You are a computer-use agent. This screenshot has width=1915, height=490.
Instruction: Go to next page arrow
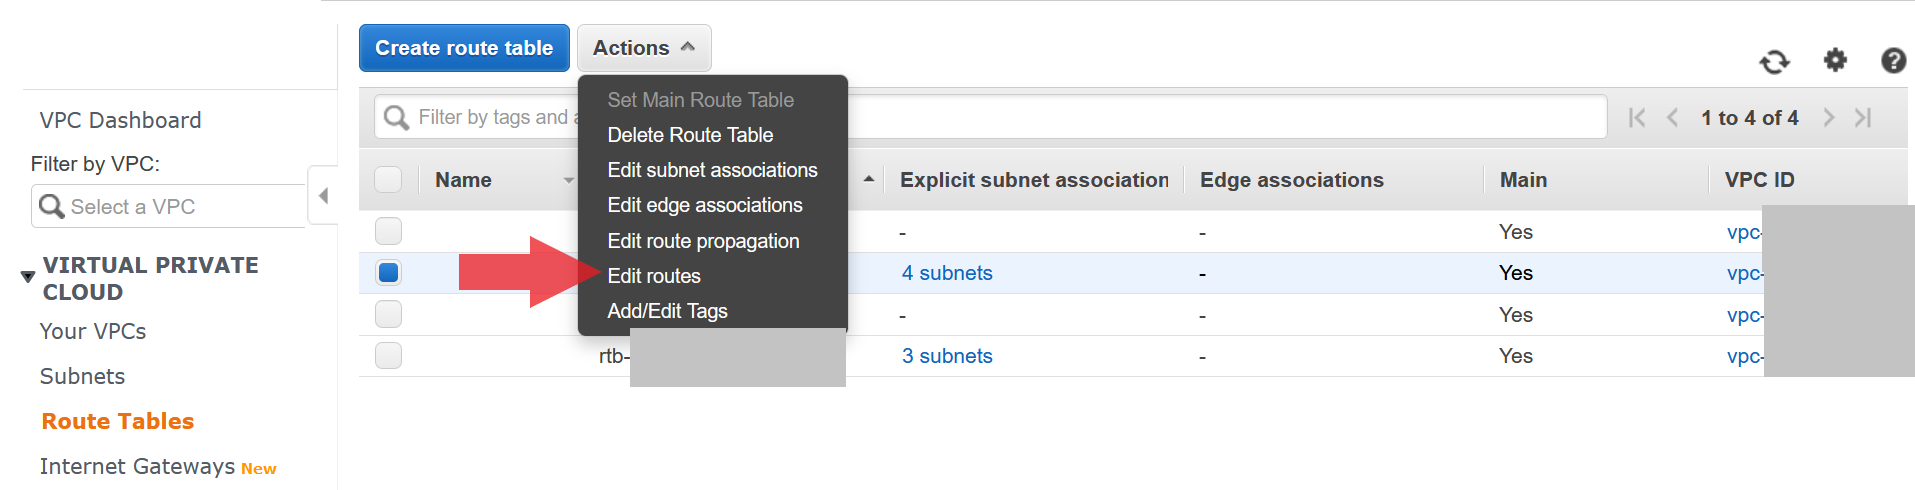(x=1828, y=118)
